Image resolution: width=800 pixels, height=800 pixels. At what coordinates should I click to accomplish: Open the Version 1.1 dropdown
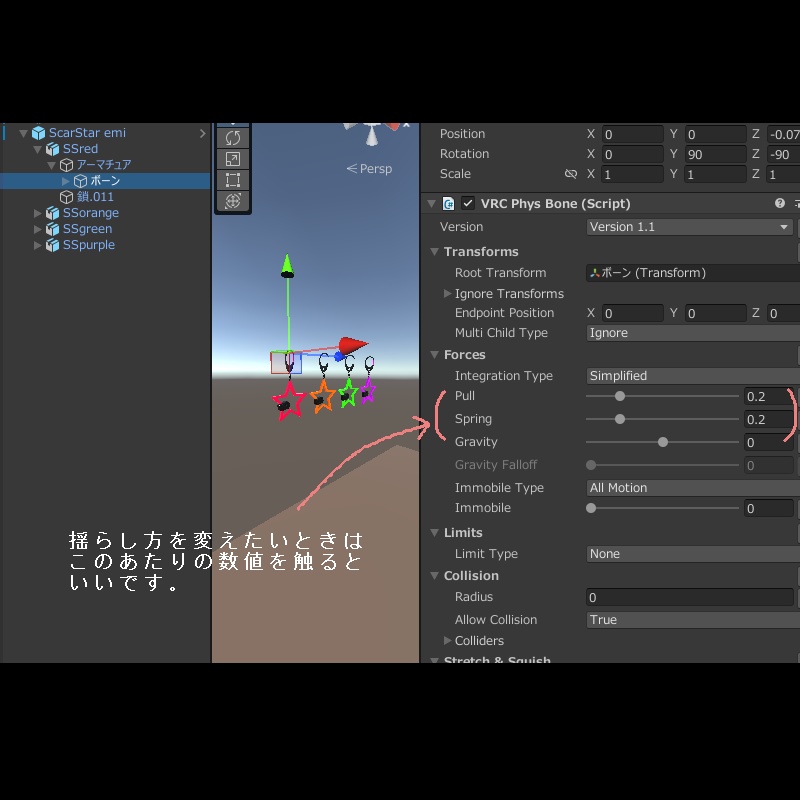pyautogui.click(x=689, y=227)
